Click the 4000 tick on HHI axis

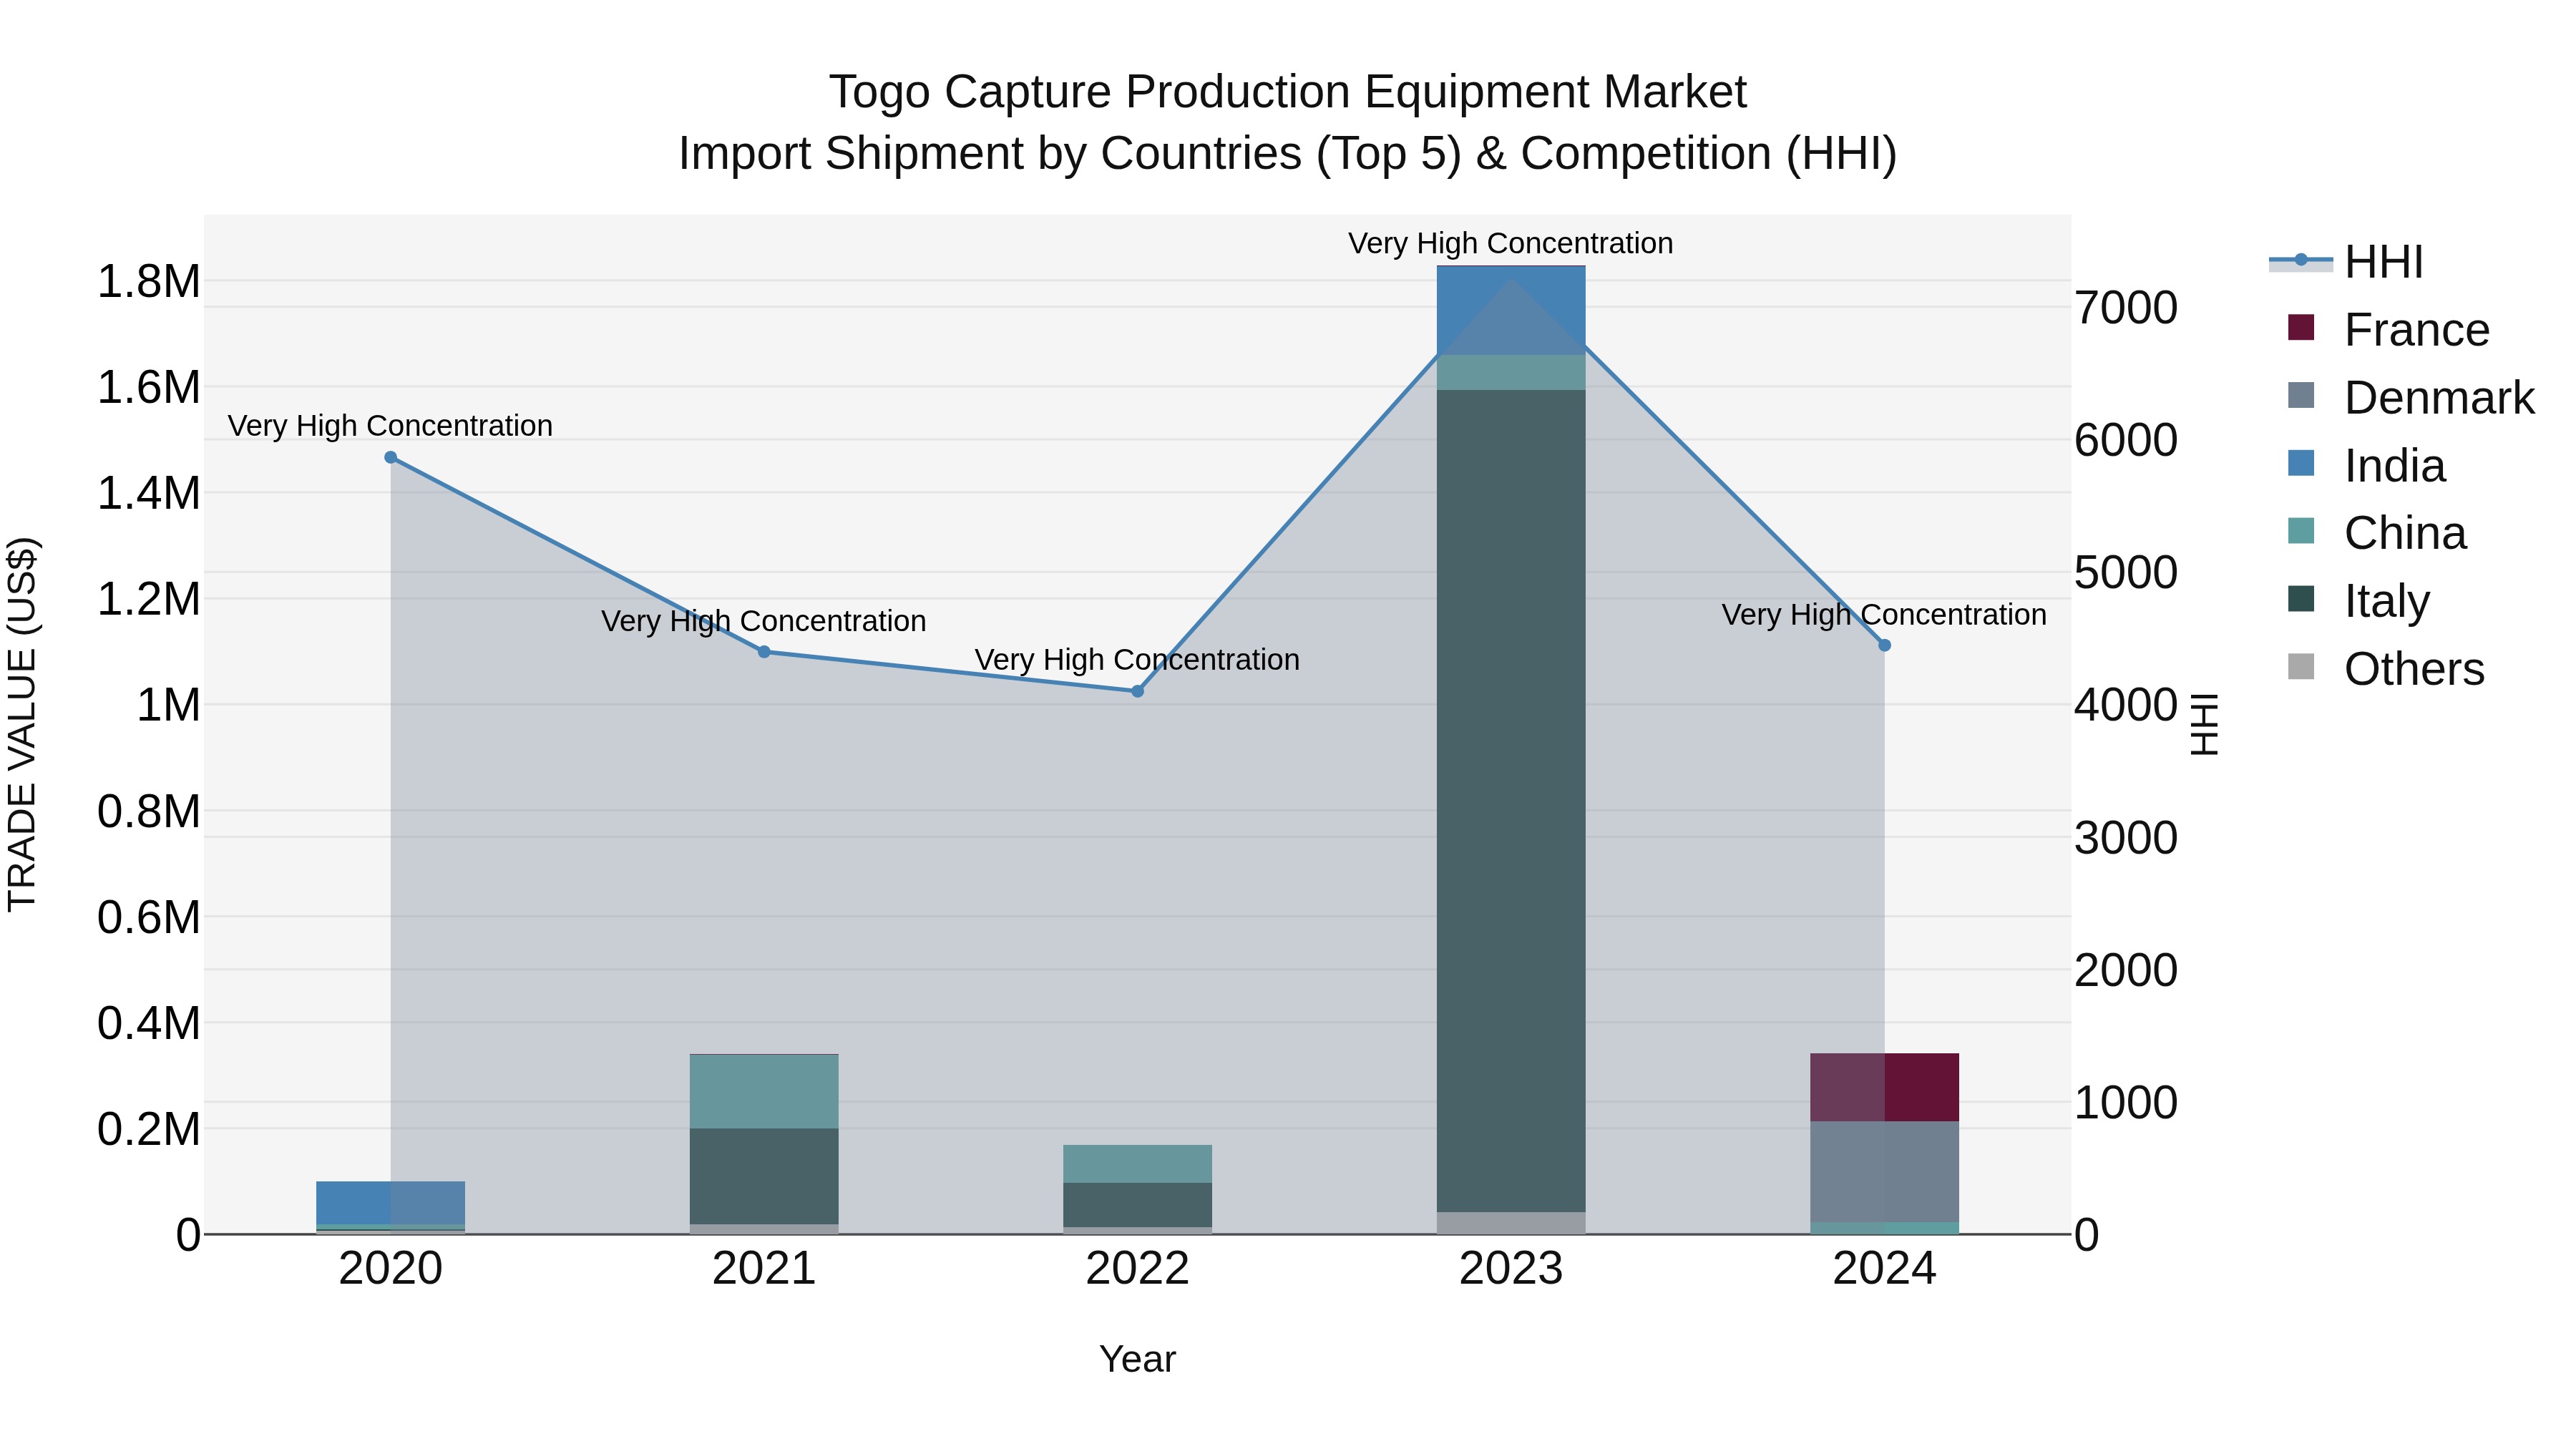(x=2126, y=705)
